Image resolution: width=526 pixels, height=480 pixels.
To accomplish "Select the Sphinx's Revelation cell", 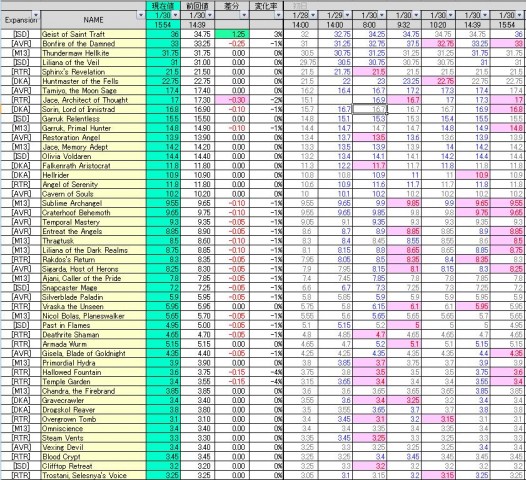I will click(93, 71).
